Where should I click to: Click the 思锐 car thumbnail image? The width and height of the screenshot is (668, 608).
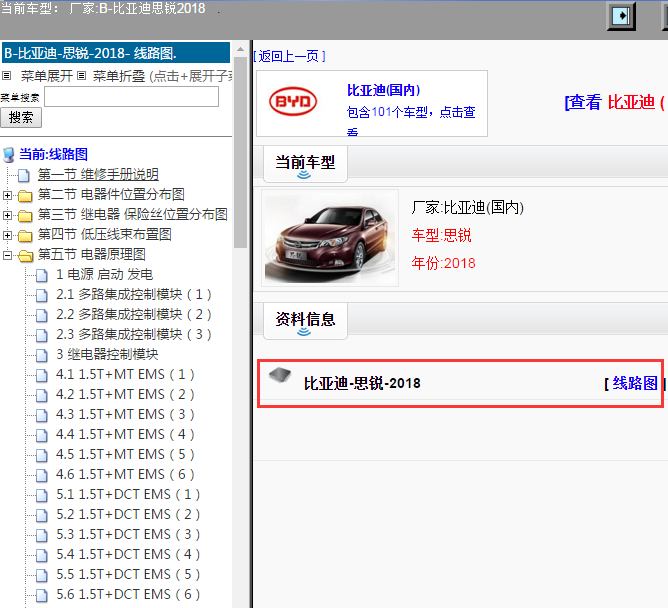click(330, 238)
